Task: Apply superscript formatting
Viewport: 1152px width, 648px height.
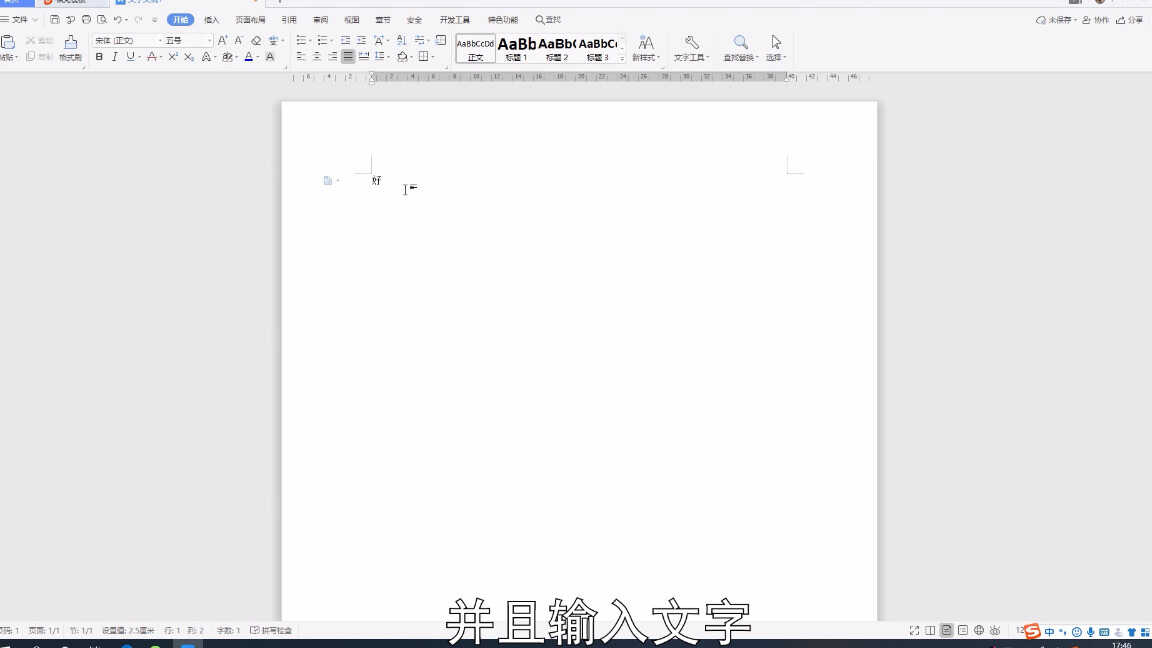Action: pos(173,57)
